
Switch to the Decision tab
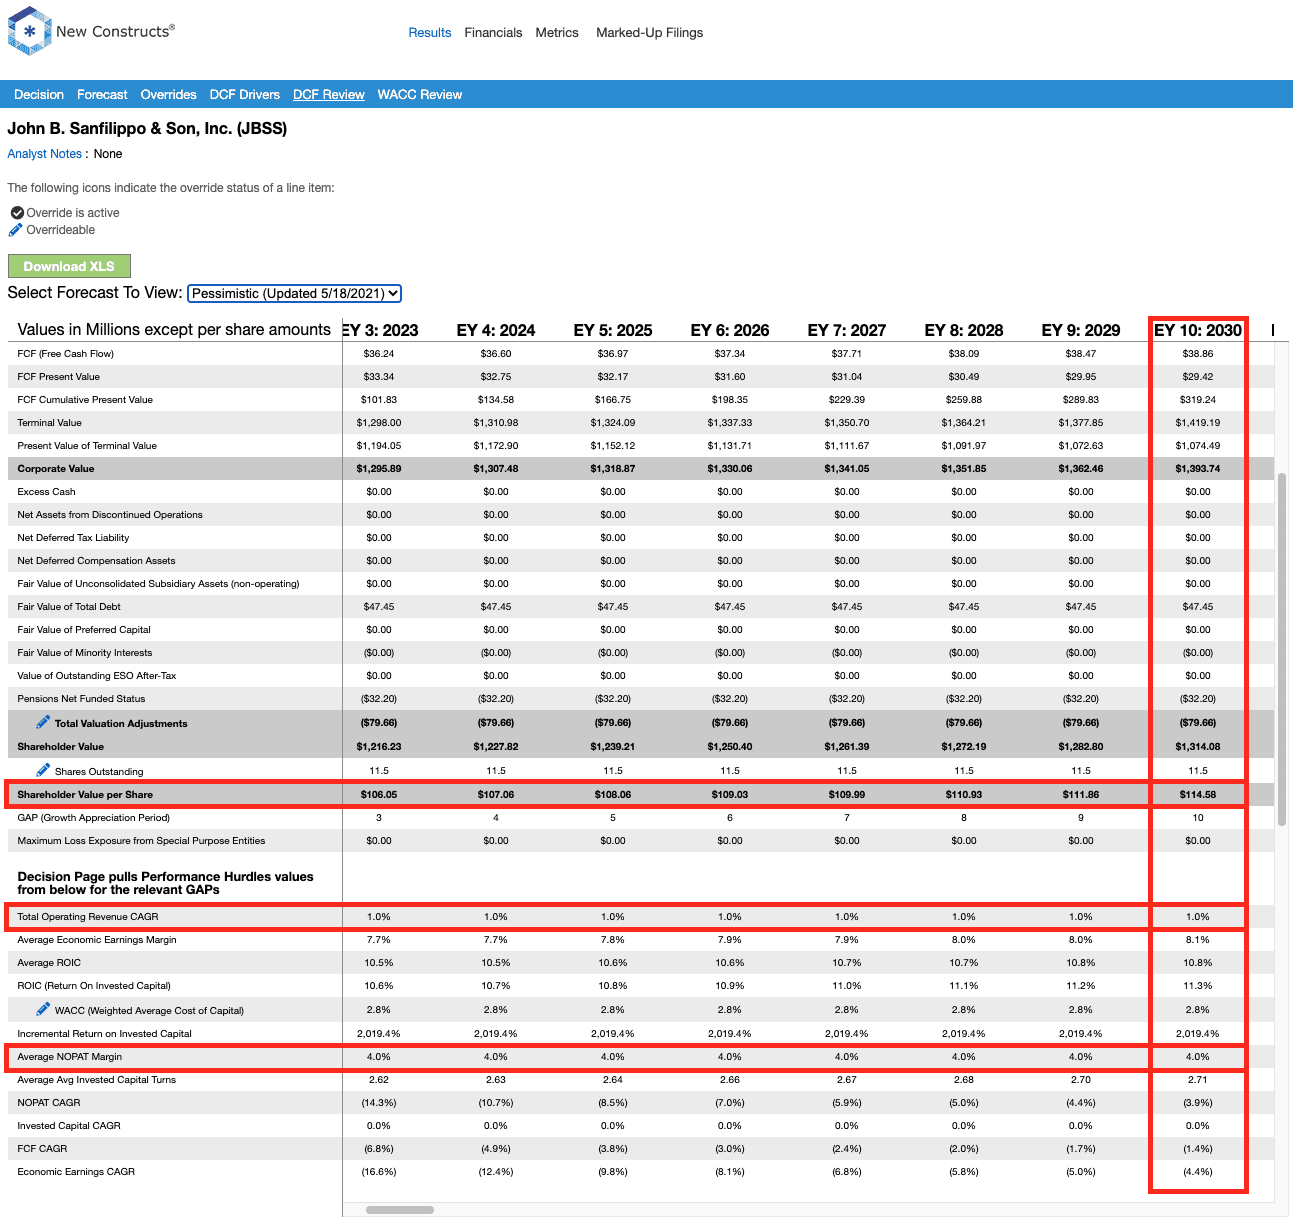point(39,95)
